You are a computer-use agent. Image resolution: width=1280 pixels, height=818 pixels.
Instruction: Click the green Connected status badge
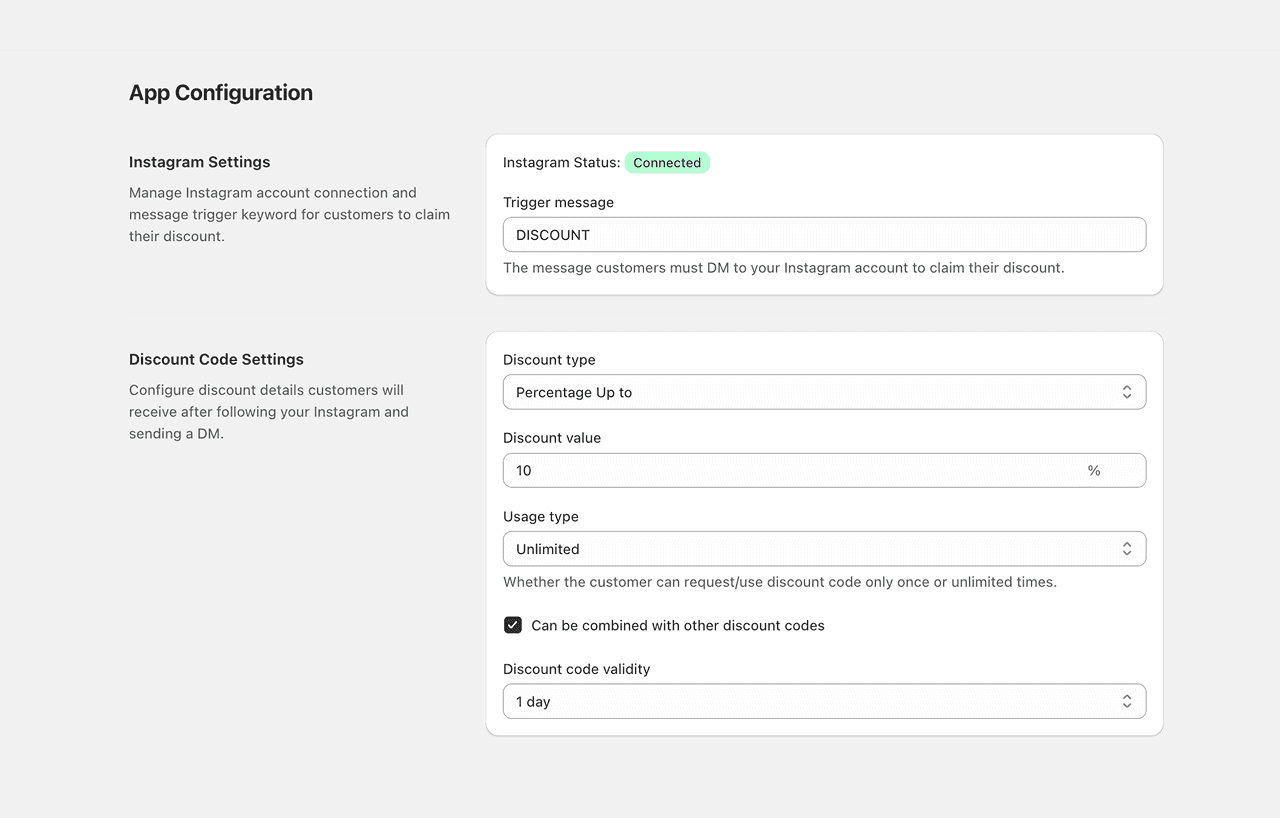[667, 163]
